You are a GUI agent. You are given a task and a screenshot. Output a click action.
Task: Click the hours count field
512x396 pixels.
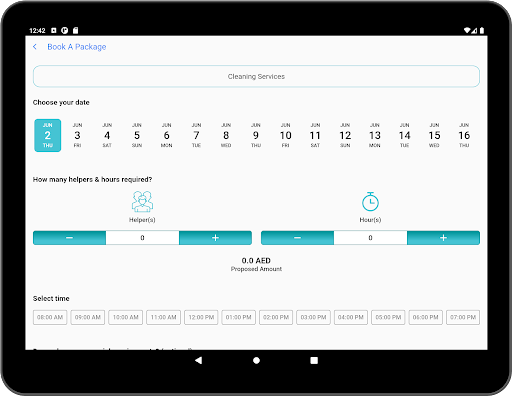370,238
